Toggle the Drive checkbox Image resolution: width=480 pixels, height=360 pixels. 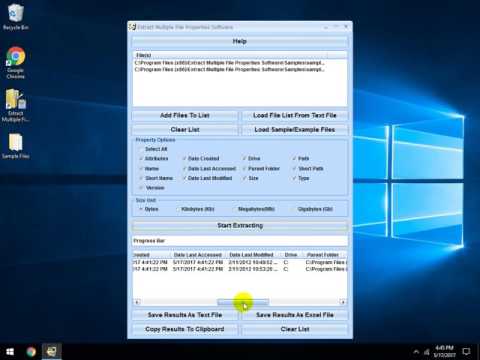coord(244,159)
